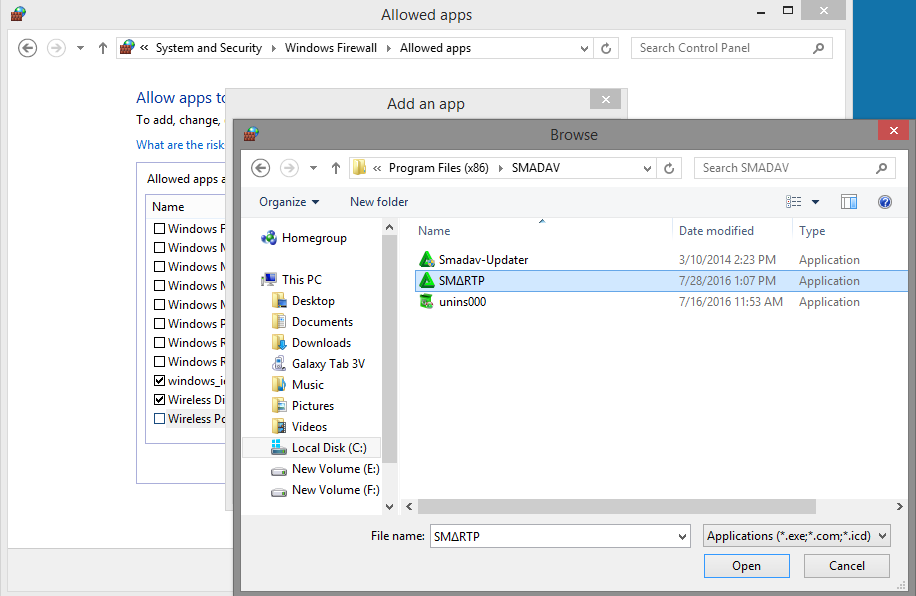Open recent locations in Allowed apps window
The width and height of the screenshot is (916, 596).
(x=80, y=48)
